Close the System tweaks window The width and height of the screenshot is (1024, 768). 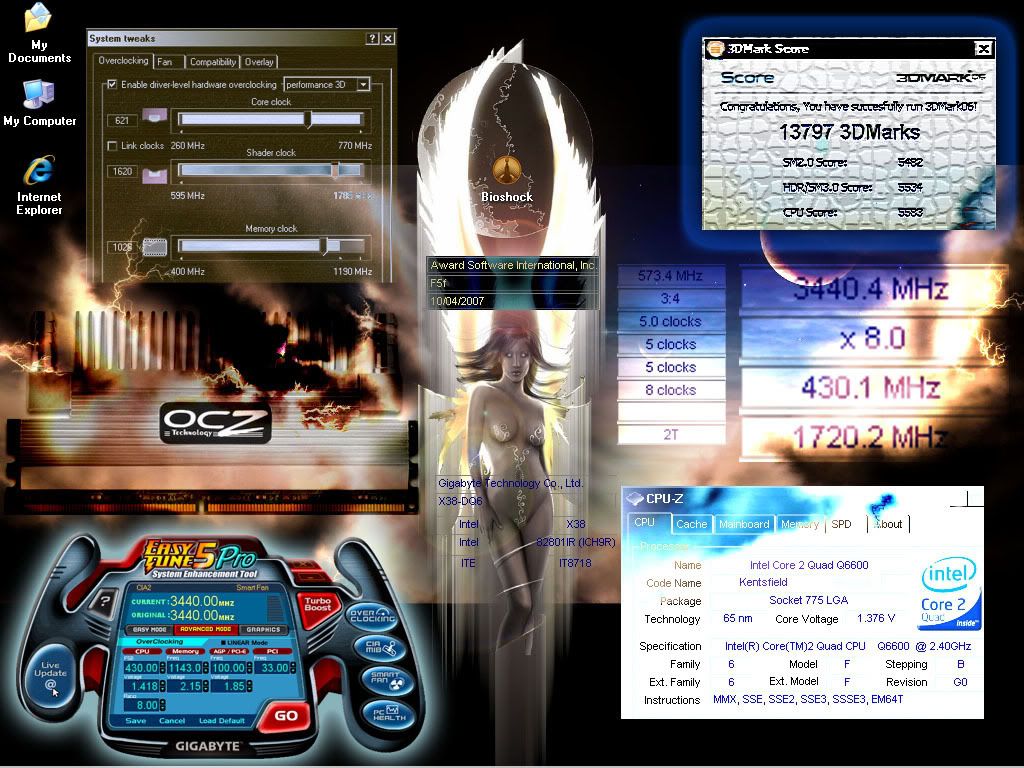(388, 39)
